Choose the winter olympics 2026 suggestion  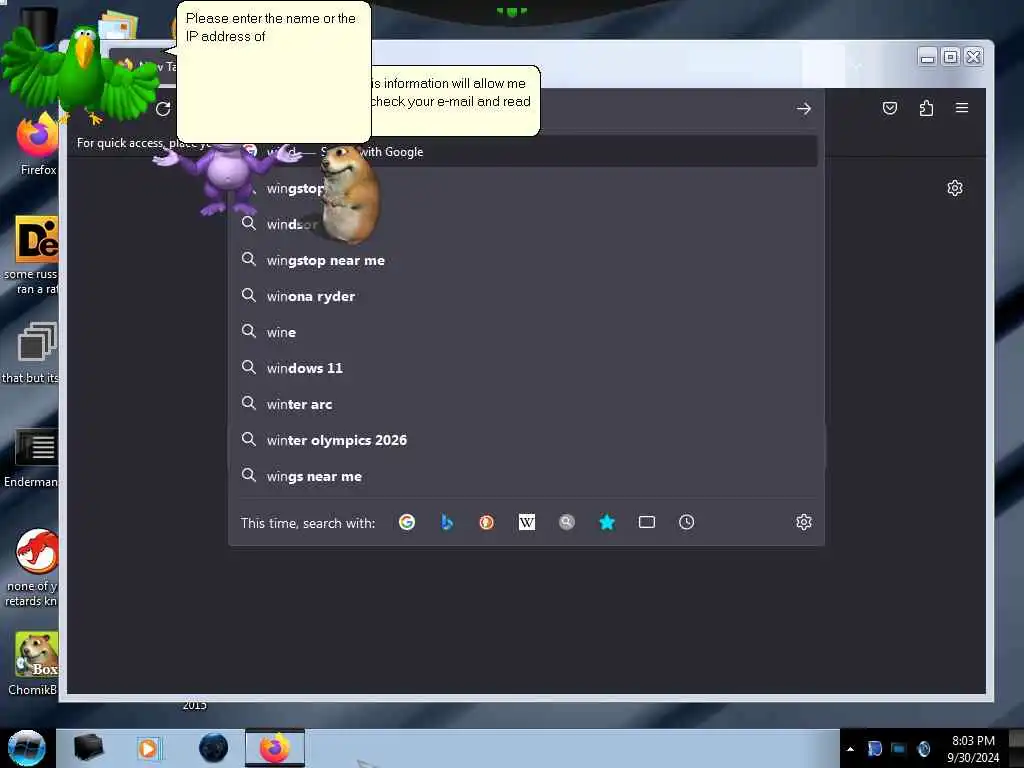click(x=526, y=440)
